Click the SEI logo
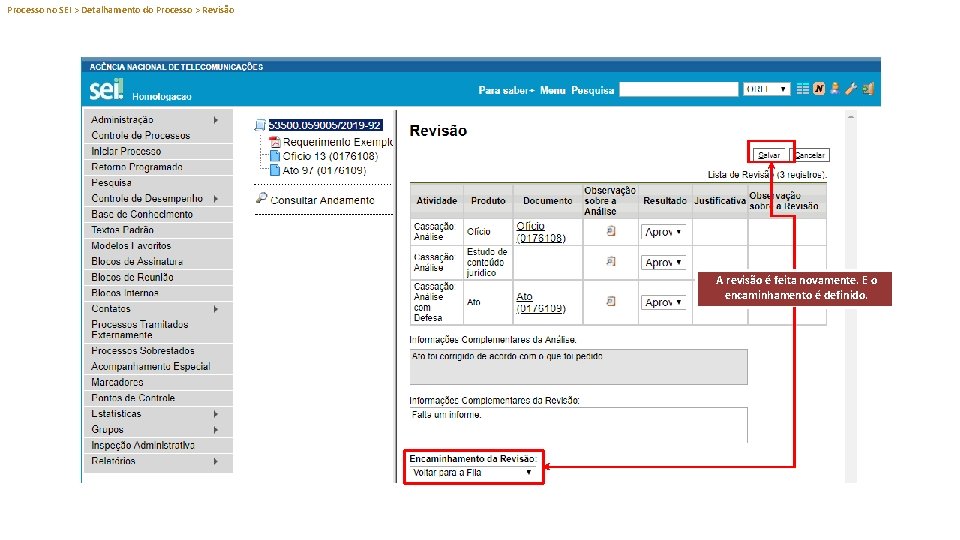960x540 pixels. point(107,89)
